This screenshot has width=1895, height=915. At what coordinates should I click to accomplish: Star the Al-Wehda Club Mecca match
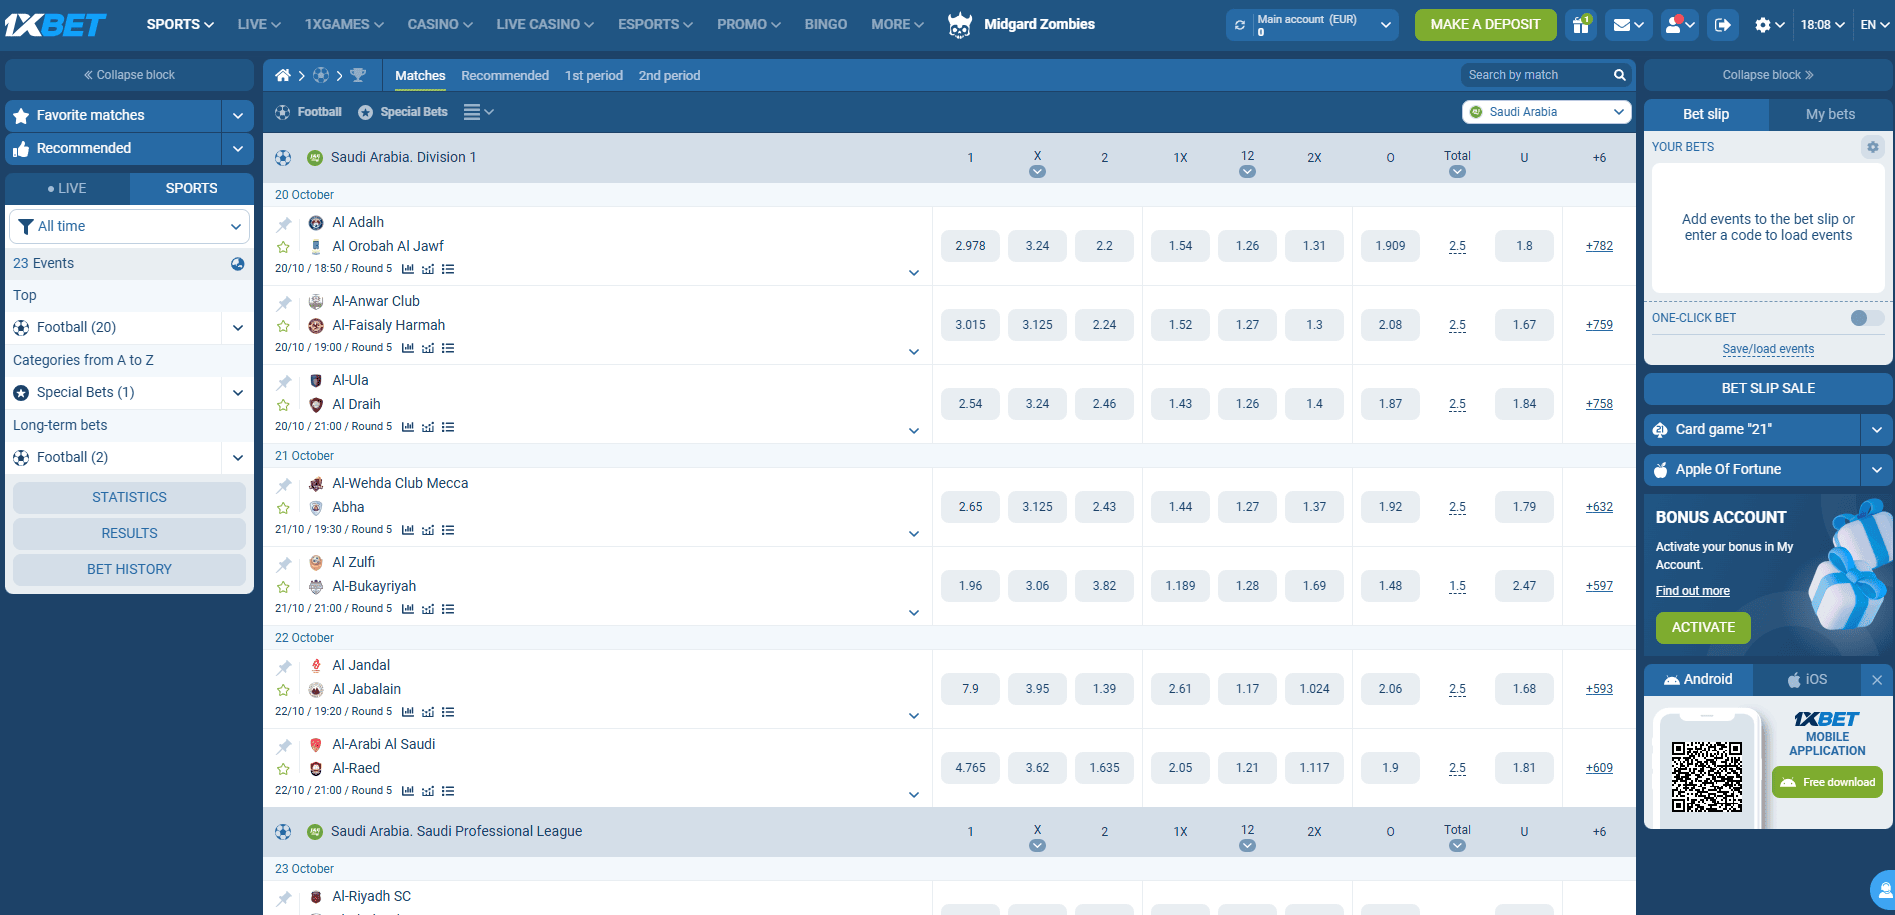(x=284, y=507)
